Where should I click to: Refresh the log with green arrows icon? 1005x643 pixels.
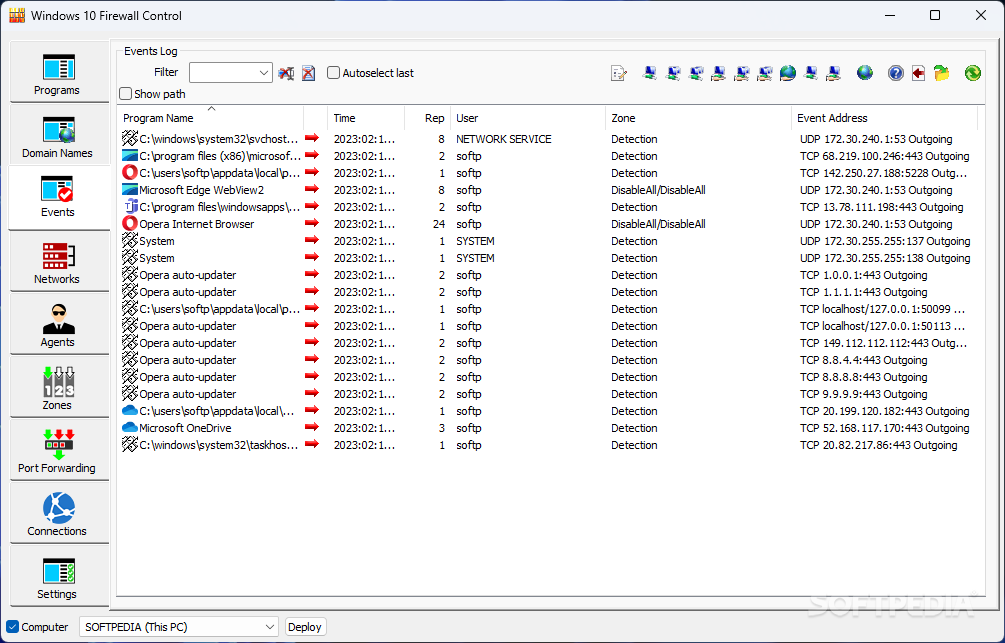tap(972, 73)
